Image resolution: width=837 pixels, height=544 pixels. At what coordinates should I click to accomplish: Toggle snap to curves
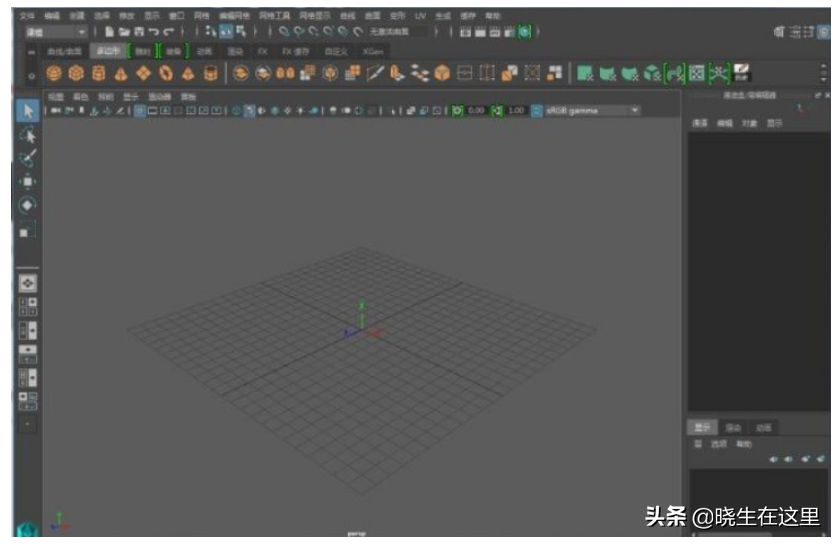point(299,32)
